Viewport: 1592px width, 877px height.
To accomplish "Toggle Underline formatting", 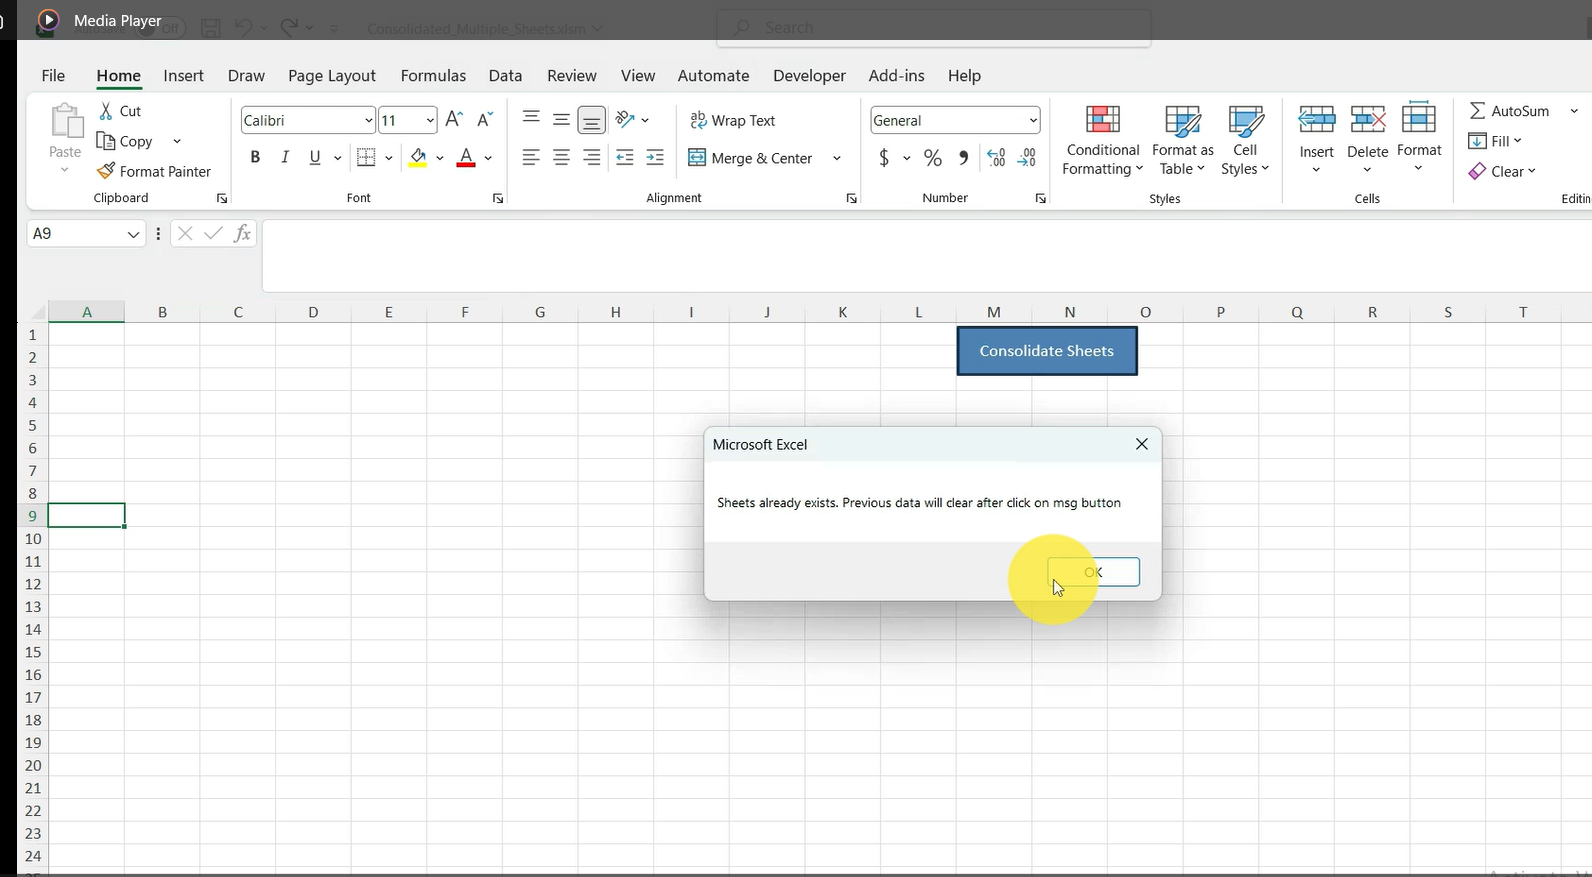I will pyautogui.click(x=315, y=157).
